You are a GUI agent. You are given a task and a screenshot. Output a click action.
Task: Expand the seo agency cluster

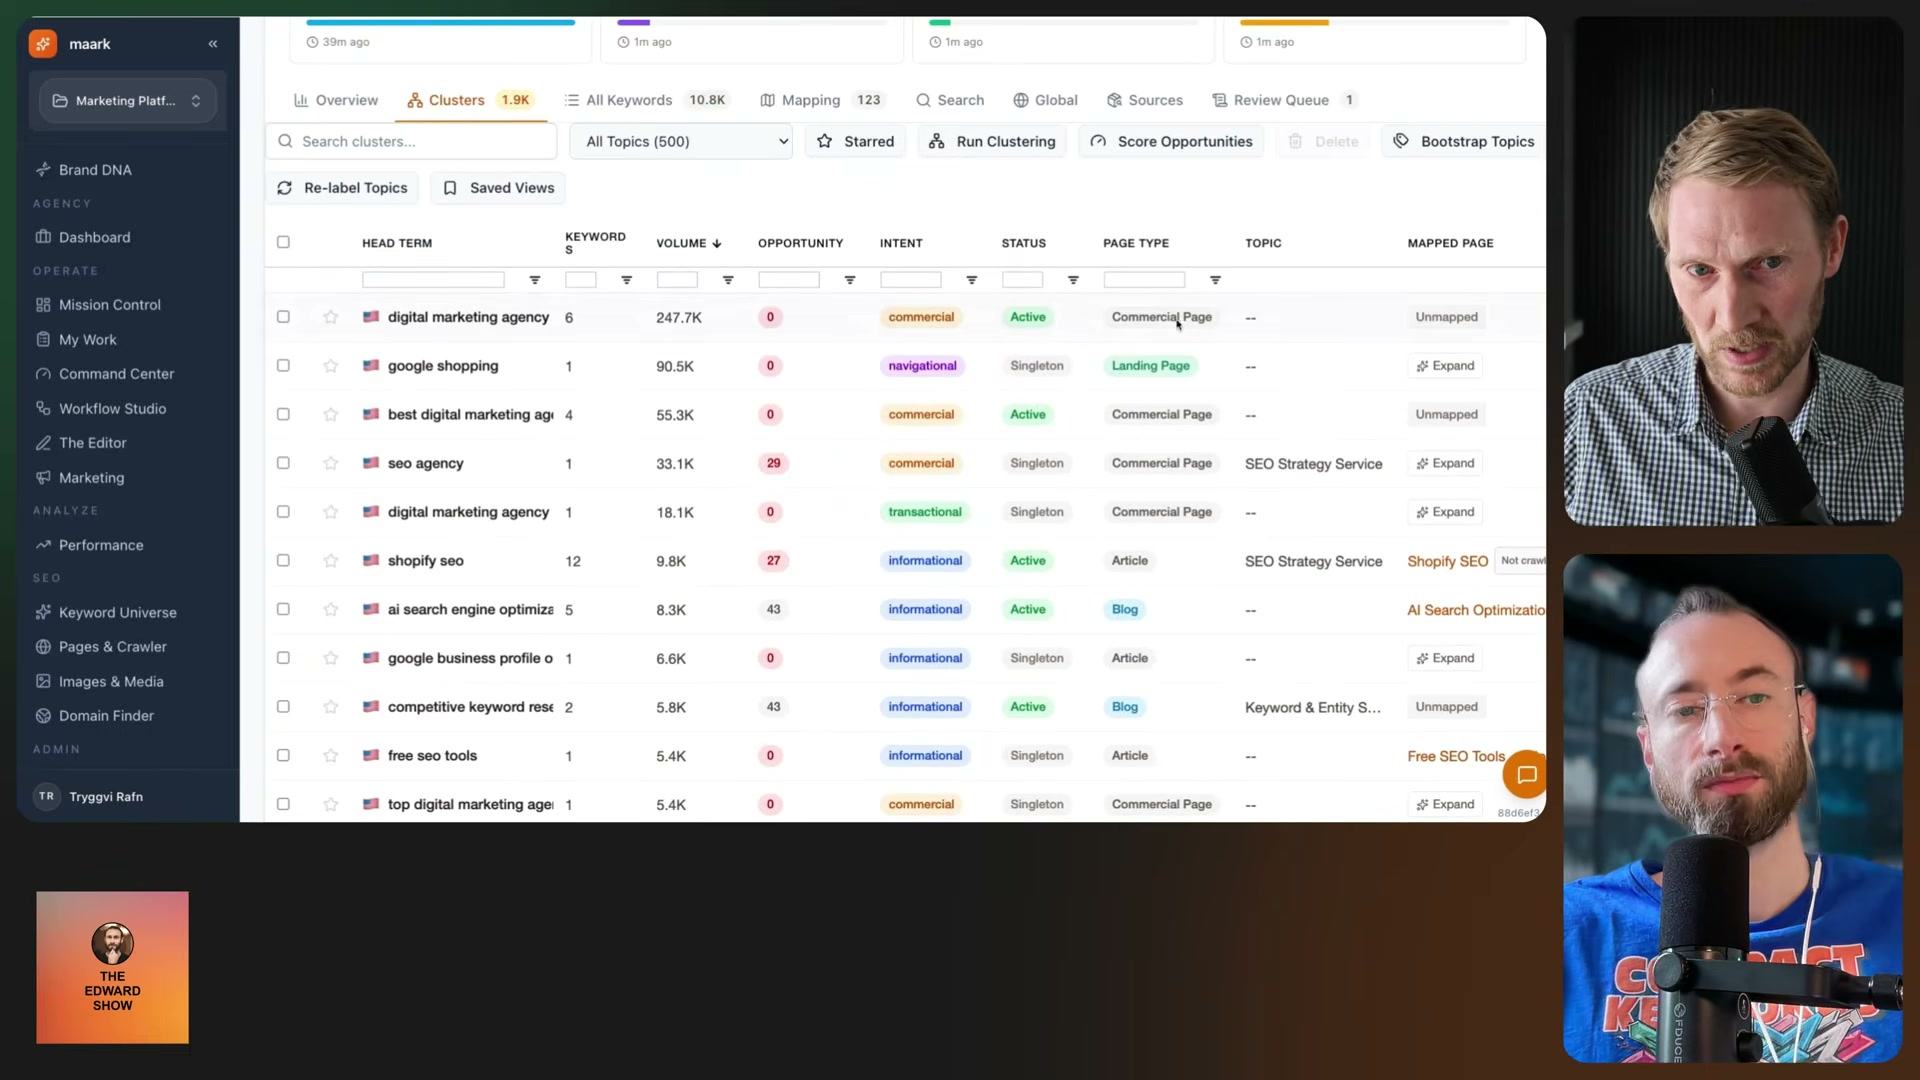pos(1446,463)
